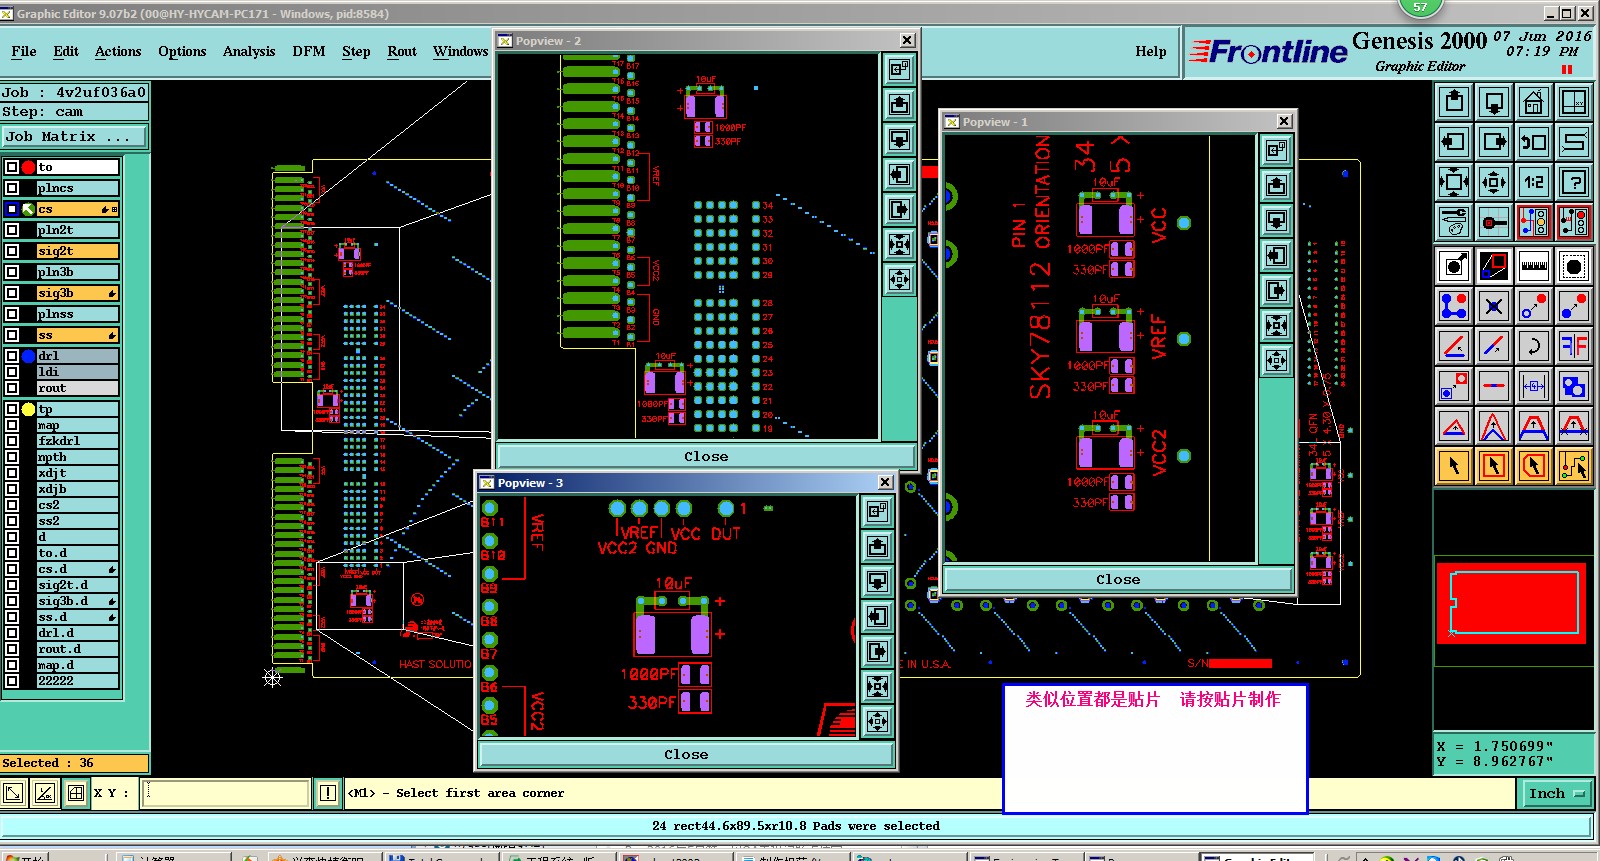Image resolution: width=1600 pixels, height=861 pixels.
Task: Toggle the 'ss' layer checkbox
Action: 12,335
